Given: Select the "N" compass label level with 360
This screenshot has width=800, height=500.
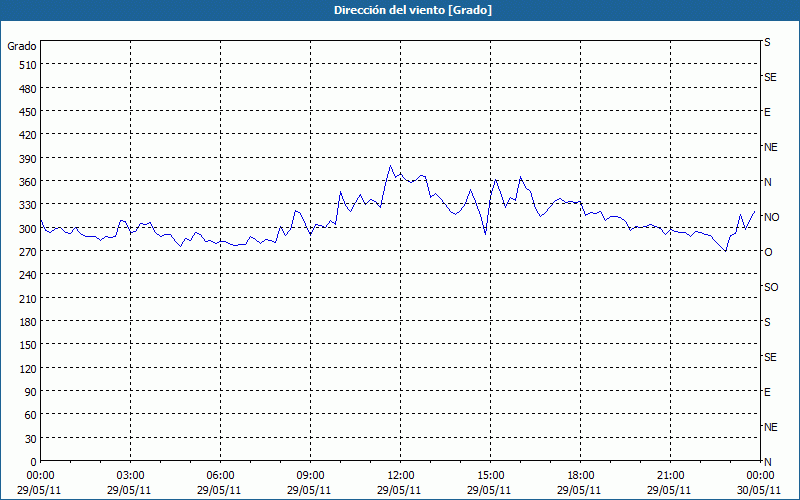Looking at the screenshot, I should coord(768,182).
